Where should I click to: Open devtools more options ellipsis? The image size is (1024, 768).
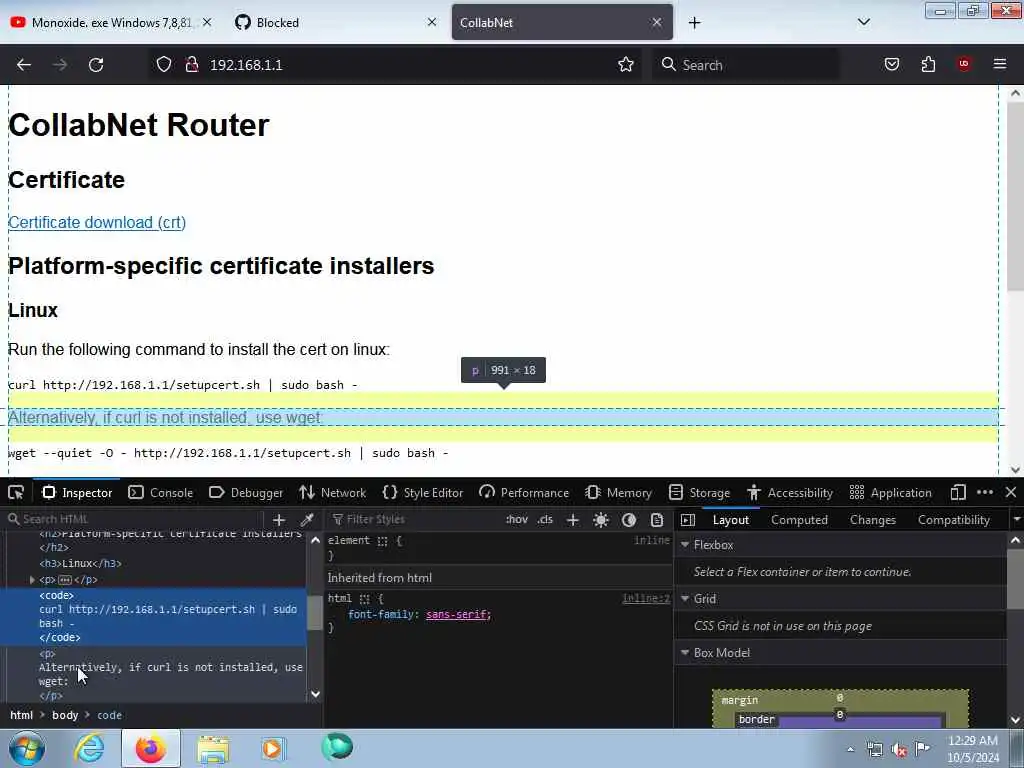coord(985,492)
